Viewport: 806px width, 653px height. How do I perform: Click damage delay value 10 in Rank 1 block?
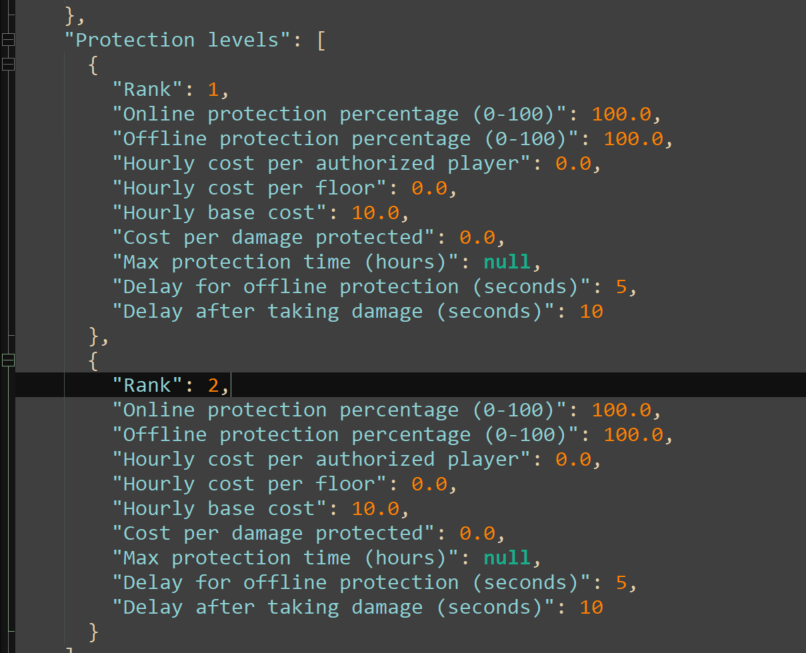[x=591, y=312]
